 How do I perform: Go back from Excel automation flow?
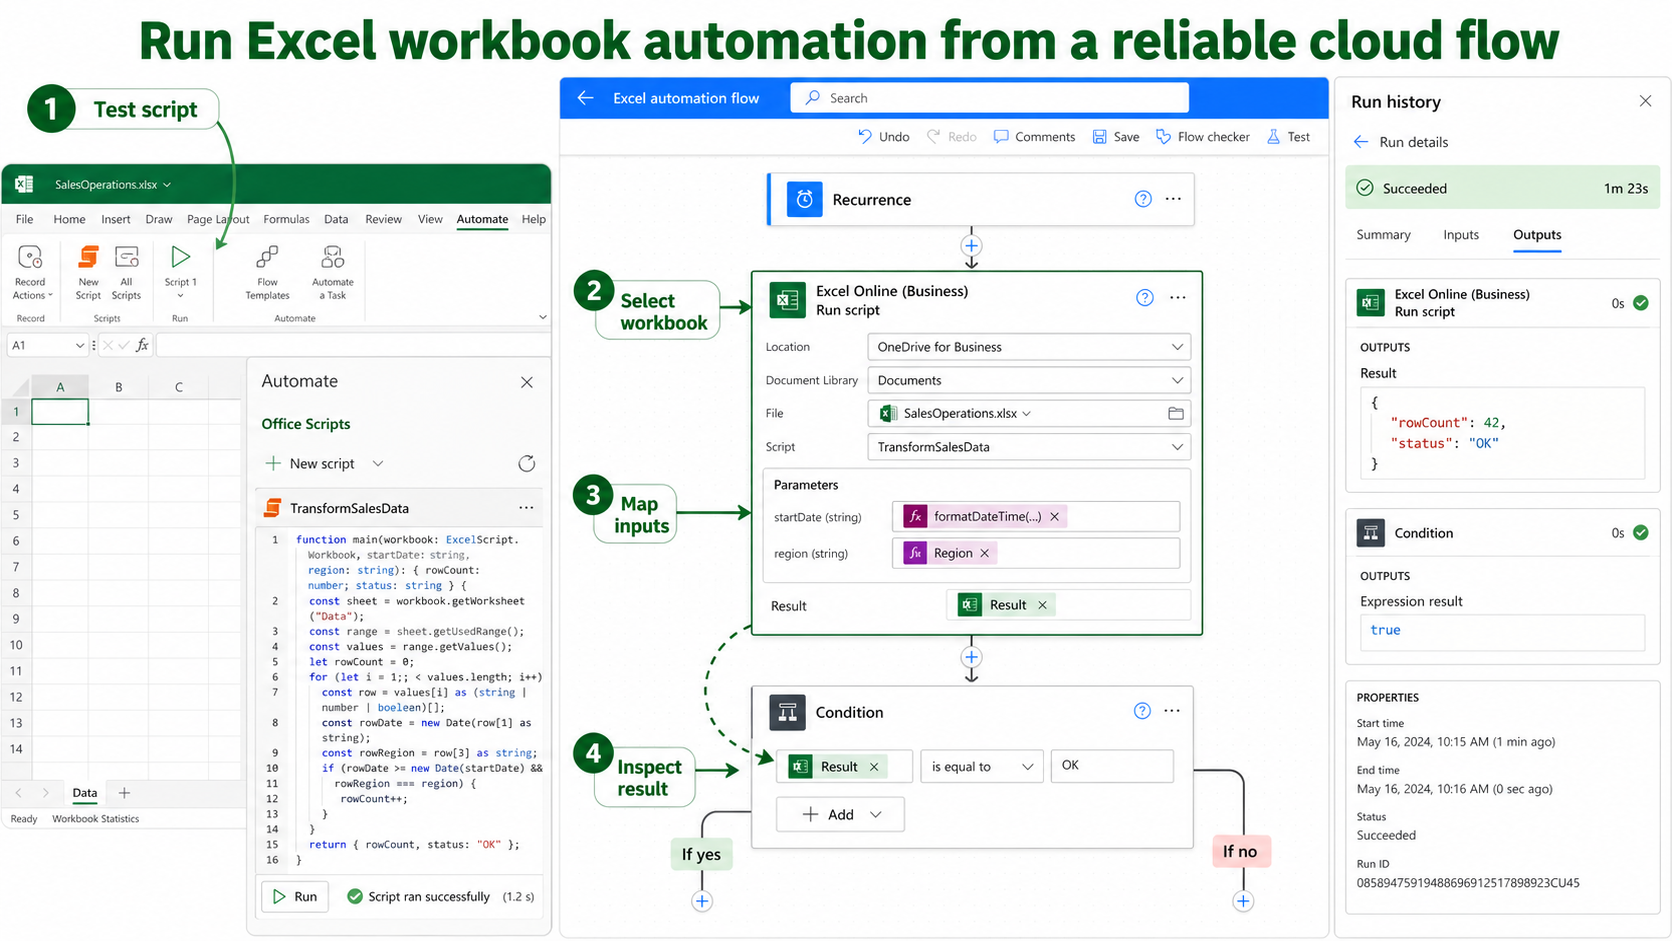point(586,98)
